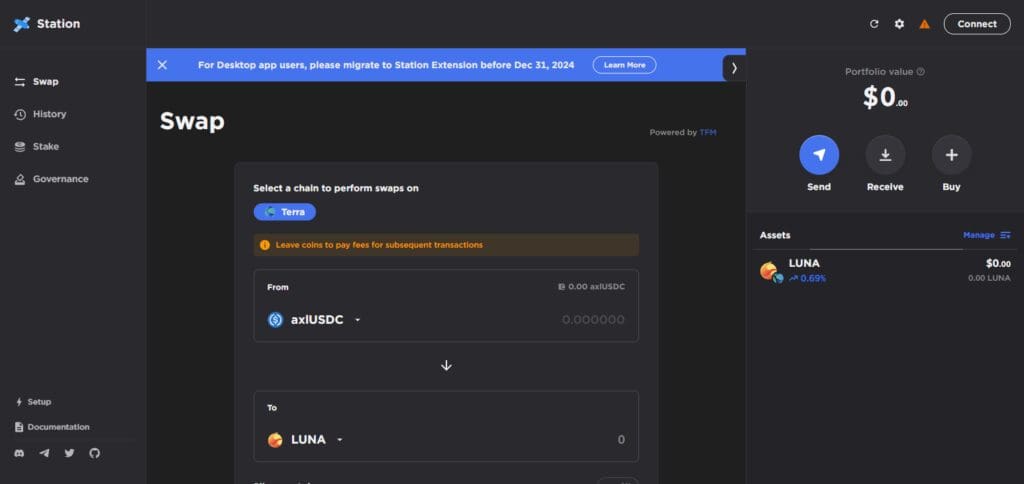Click the Portfolio value help icon
The height and width of the screenshot is (484, 1024).
pyautogui.click(x=921, y=72)
